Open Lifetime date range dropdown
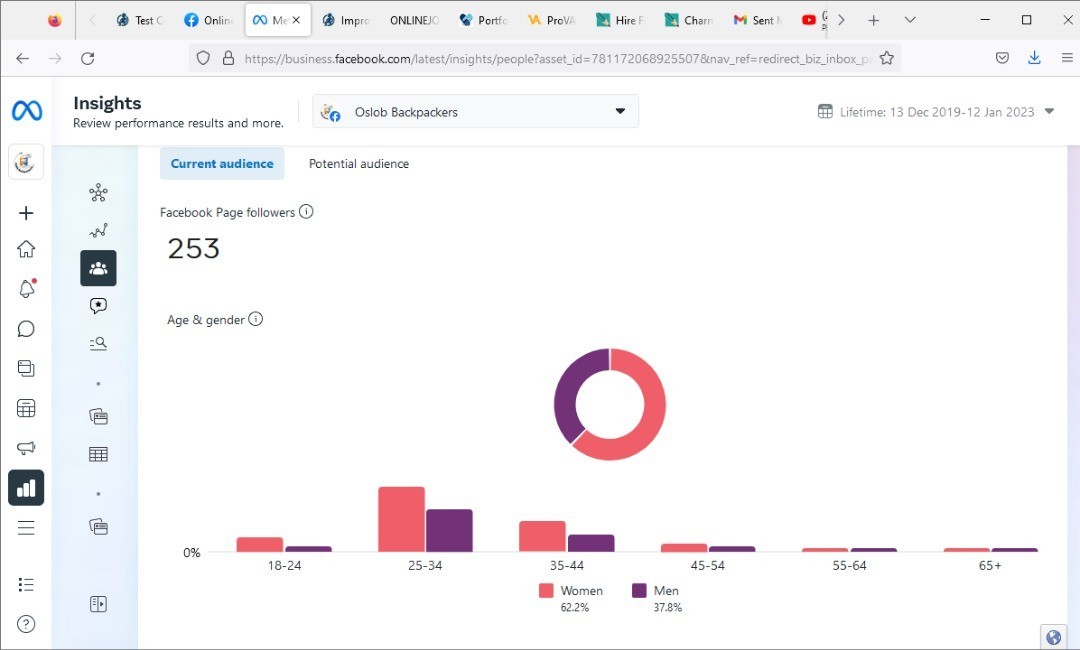1080x650 pixels. tap(935, 112)
